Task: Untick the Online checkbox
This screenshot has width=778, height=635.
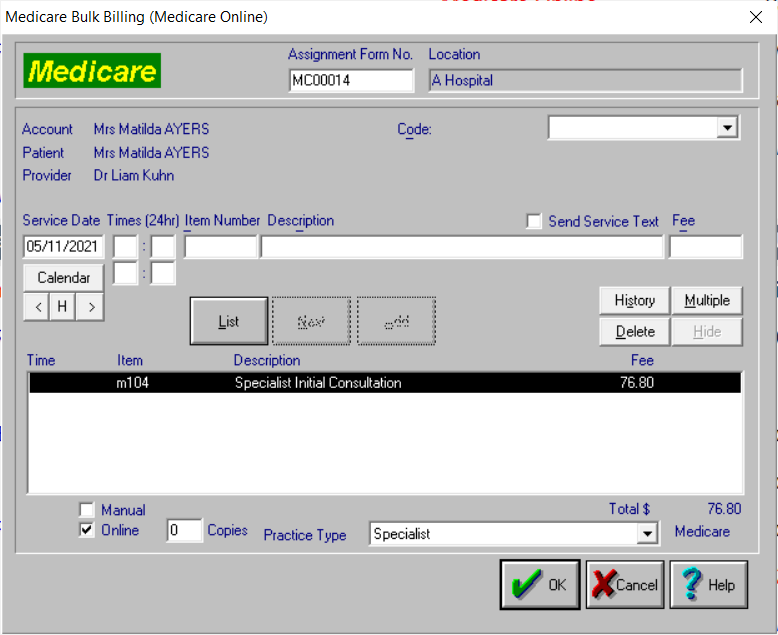Action: [x=86, y=530]
